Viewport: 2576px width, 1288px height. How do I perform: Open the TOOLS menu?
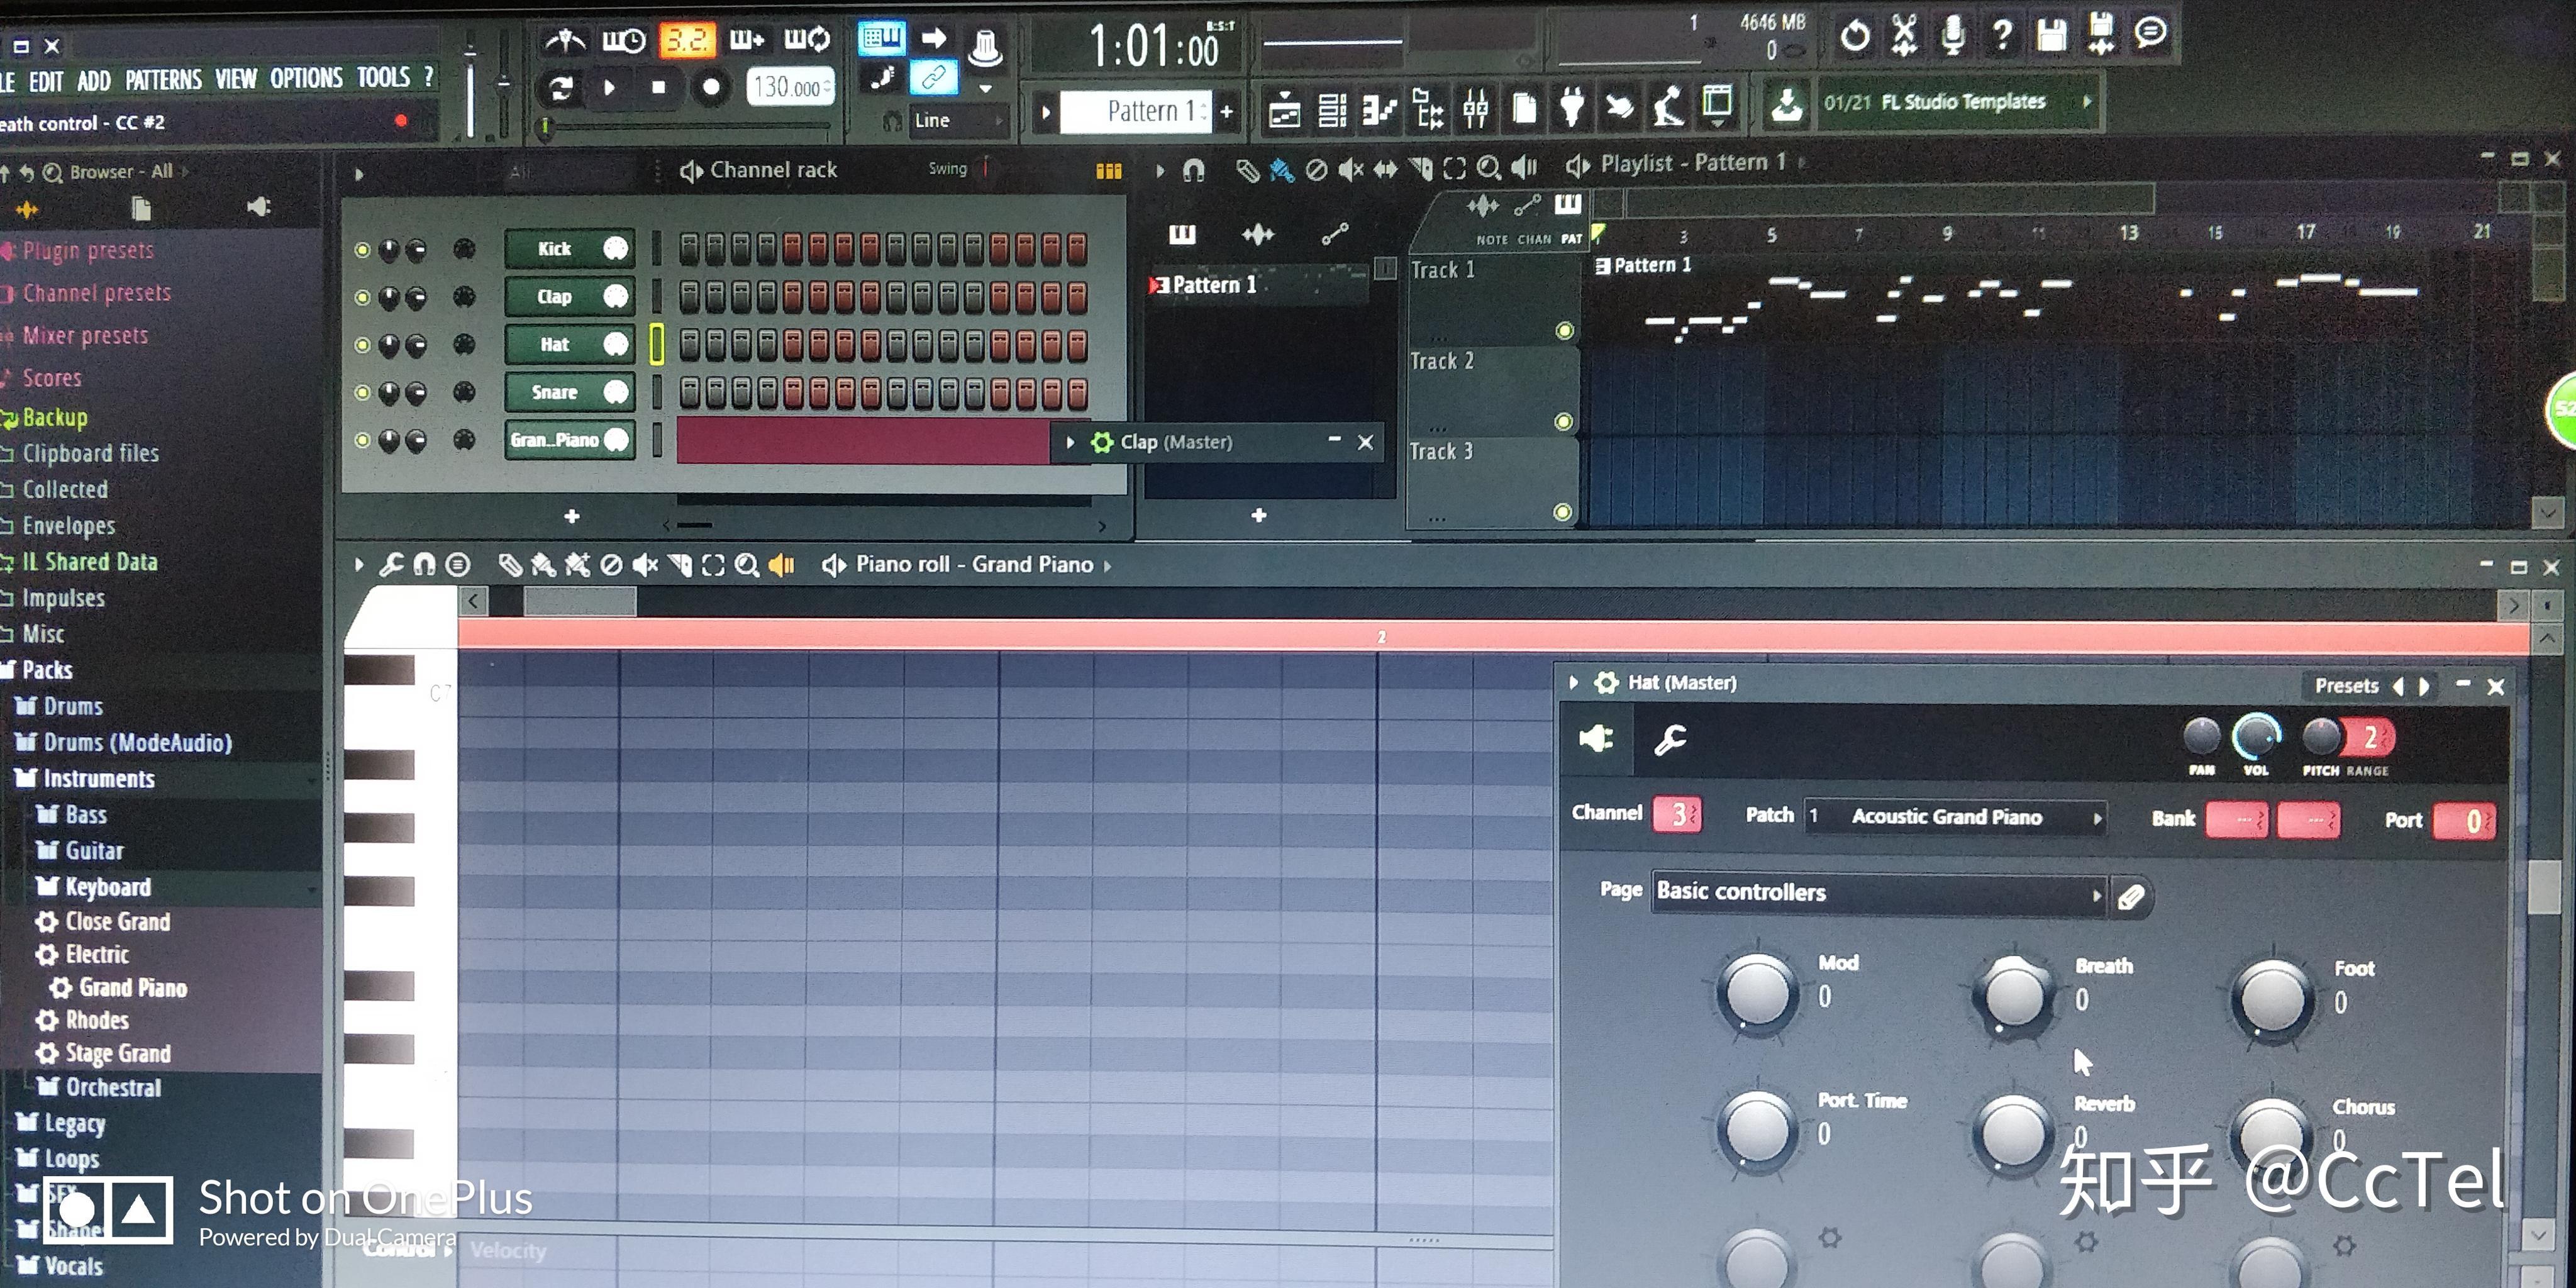(384, 76)
